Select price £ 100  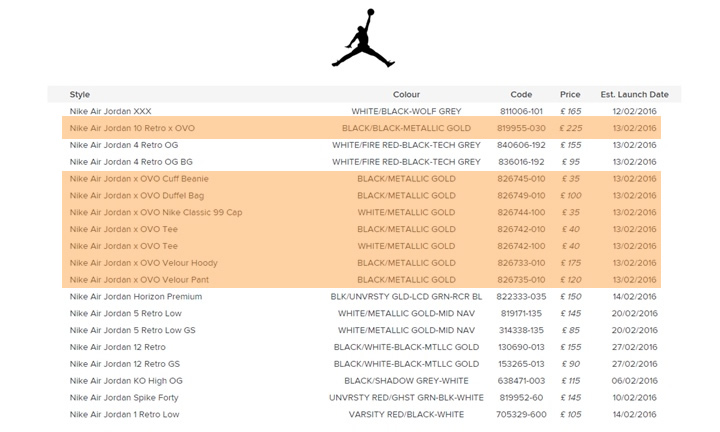[570, 196]
